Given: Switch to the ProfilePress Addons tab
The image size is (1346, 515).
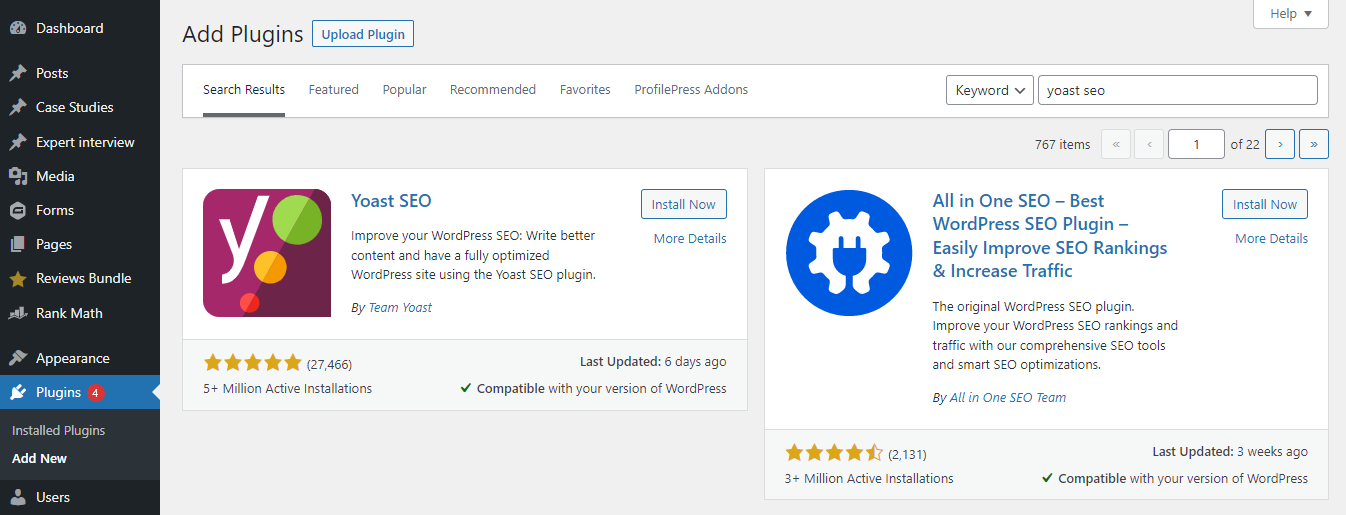Looking at the screenshot, I should [691, 90].
